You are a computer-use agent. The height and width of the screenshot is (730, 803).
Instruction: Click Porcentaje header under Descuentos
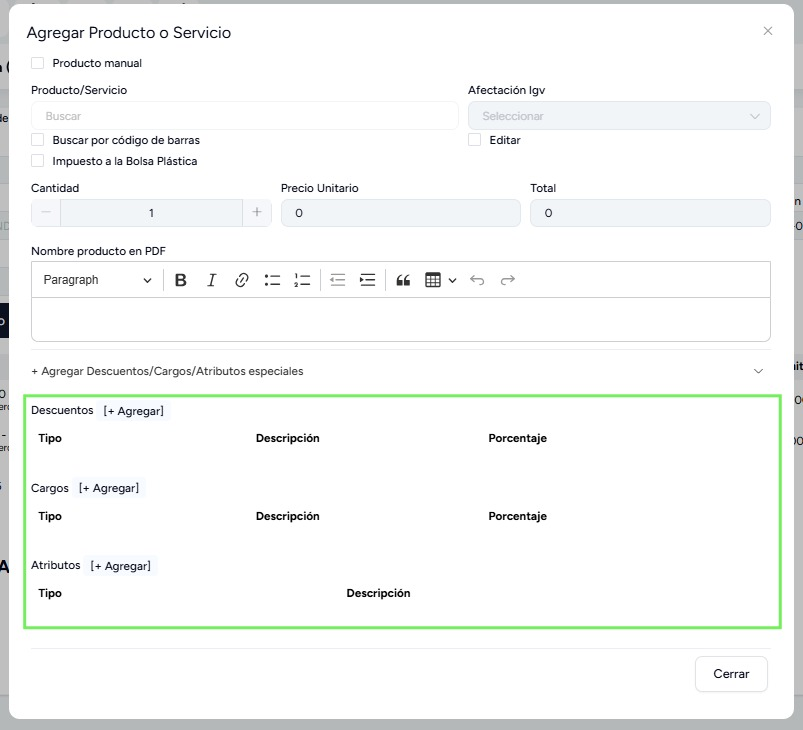[517, 438]
